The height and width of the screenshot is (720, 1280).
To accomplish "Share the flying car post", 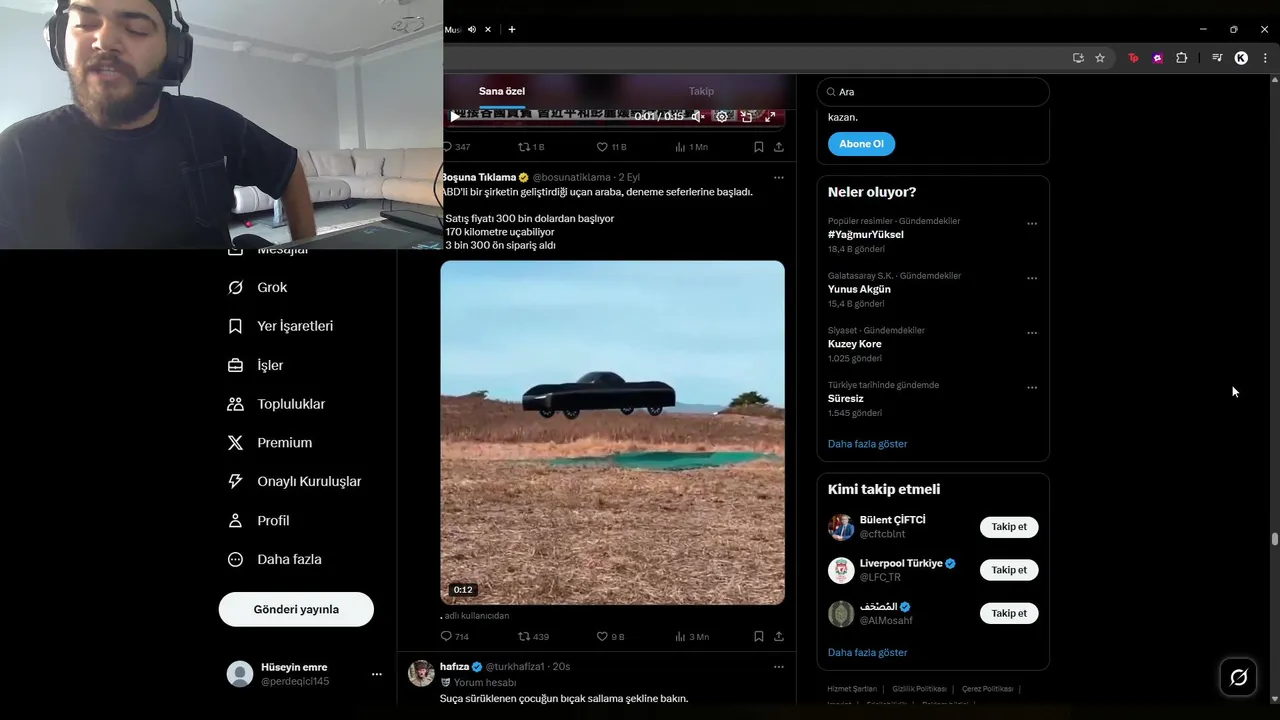I will click(x=779, y=636).
